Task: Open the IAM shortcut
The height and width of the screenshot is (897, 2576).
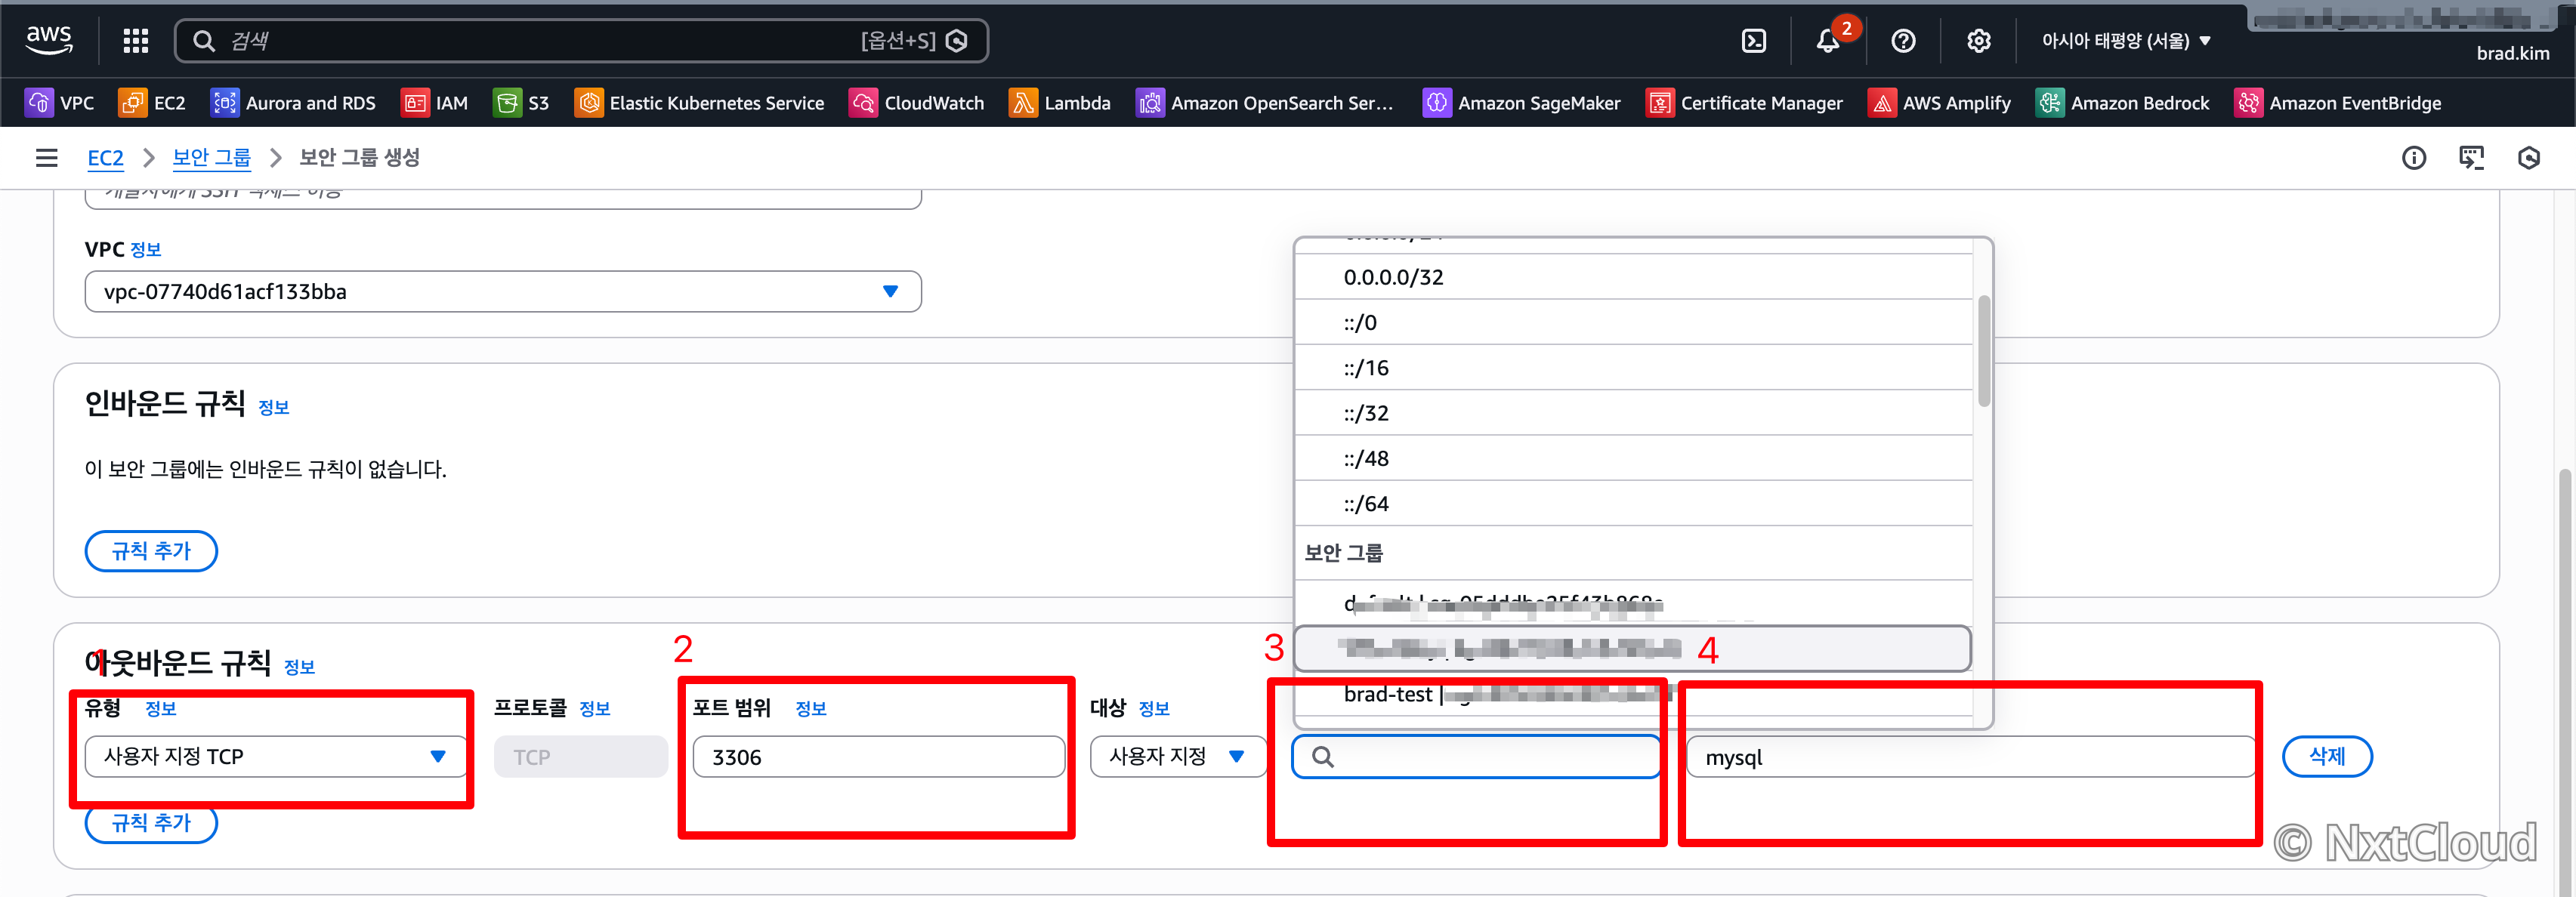Action: (434, 102)
